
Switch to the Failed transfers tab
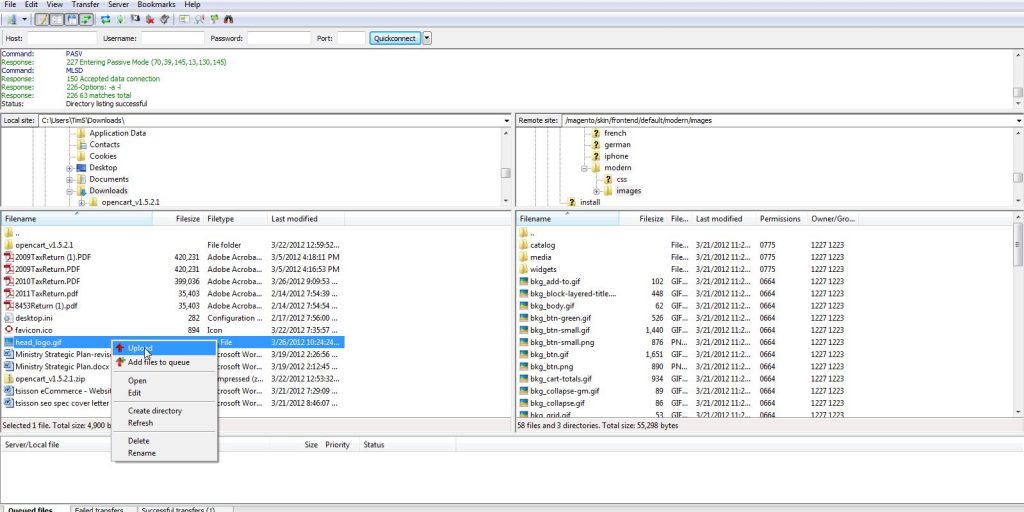tap(100, 509)
